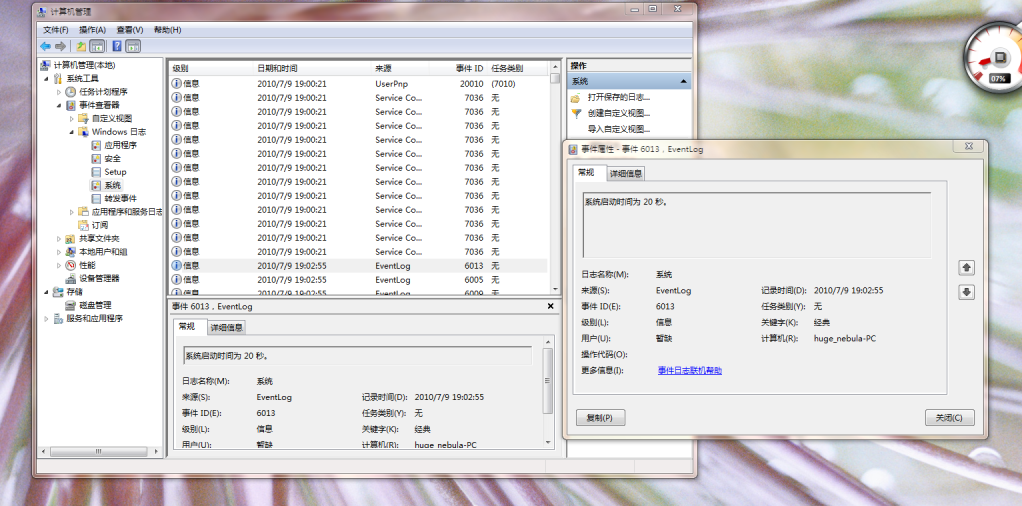Click the 事件日志联机帮助 link
The height and width of the screenshot is (506, 1022).
point(689,370)
